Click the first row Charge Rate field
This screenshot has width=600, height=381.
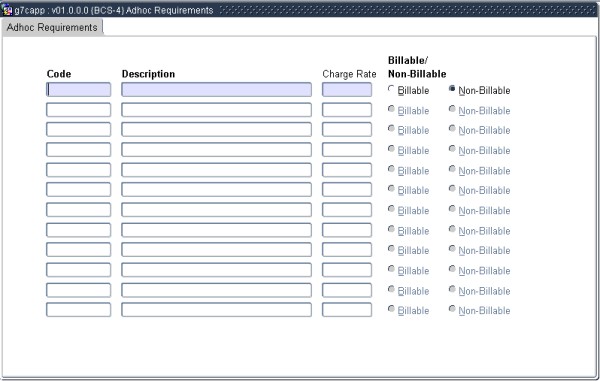347,90
